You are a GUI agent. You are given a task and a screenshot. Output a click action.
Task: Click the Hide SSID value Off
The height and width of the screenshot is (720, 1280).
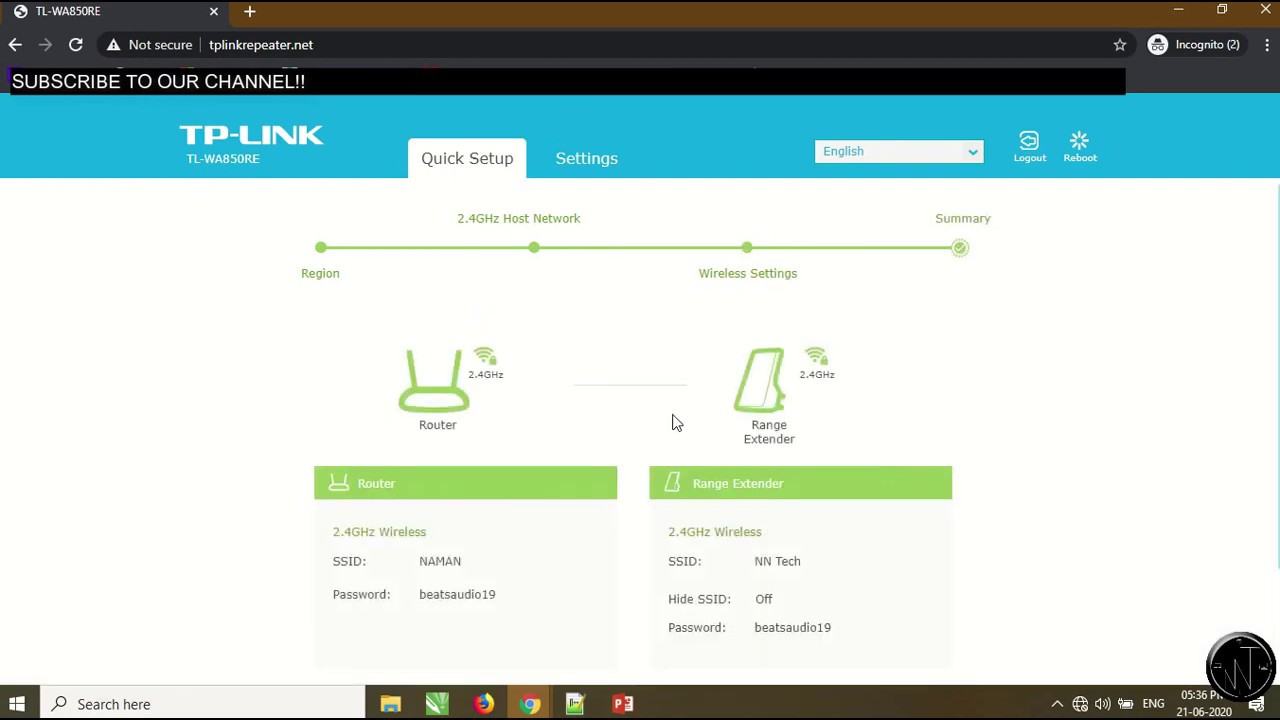click(x=764, y=599)
